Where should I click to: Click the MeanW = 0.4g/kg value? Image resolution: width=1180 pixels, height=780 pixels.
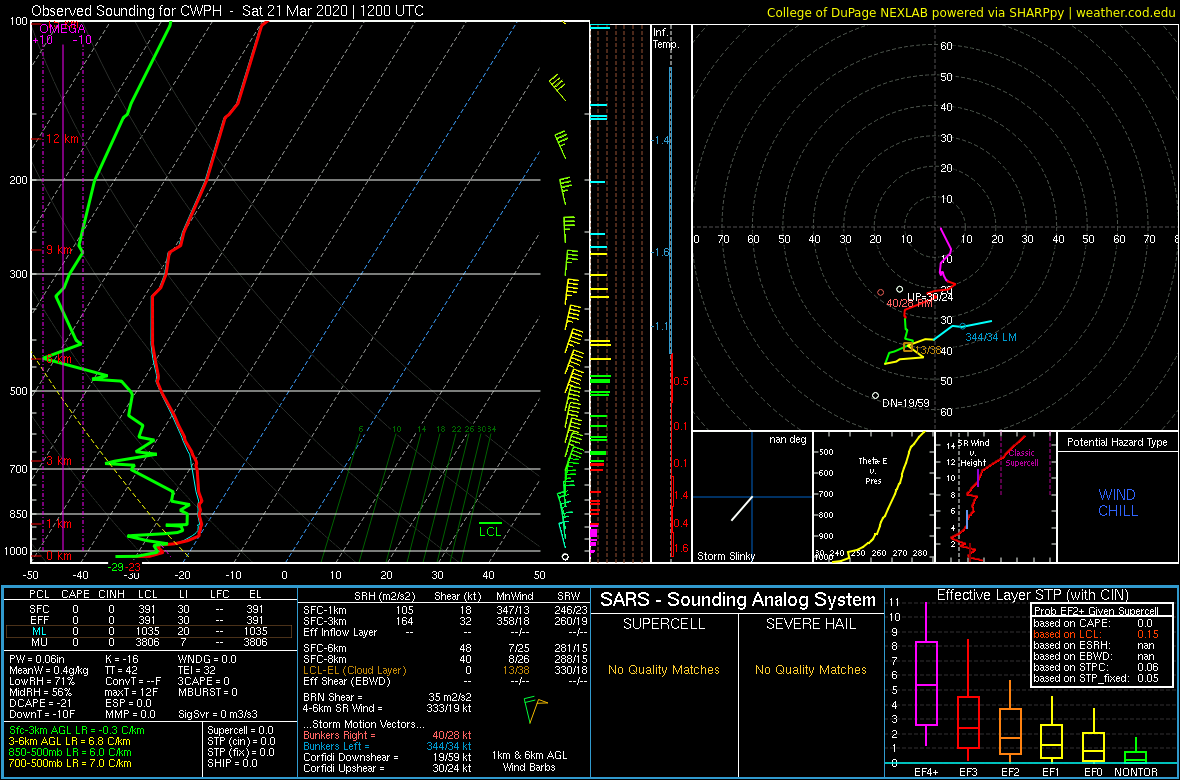click(x=47, y=670)
